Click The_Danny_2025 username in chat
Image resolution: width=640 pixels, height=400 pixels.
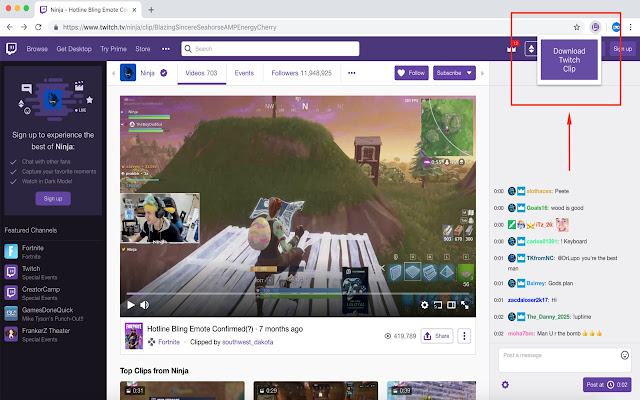pos(547,317)
